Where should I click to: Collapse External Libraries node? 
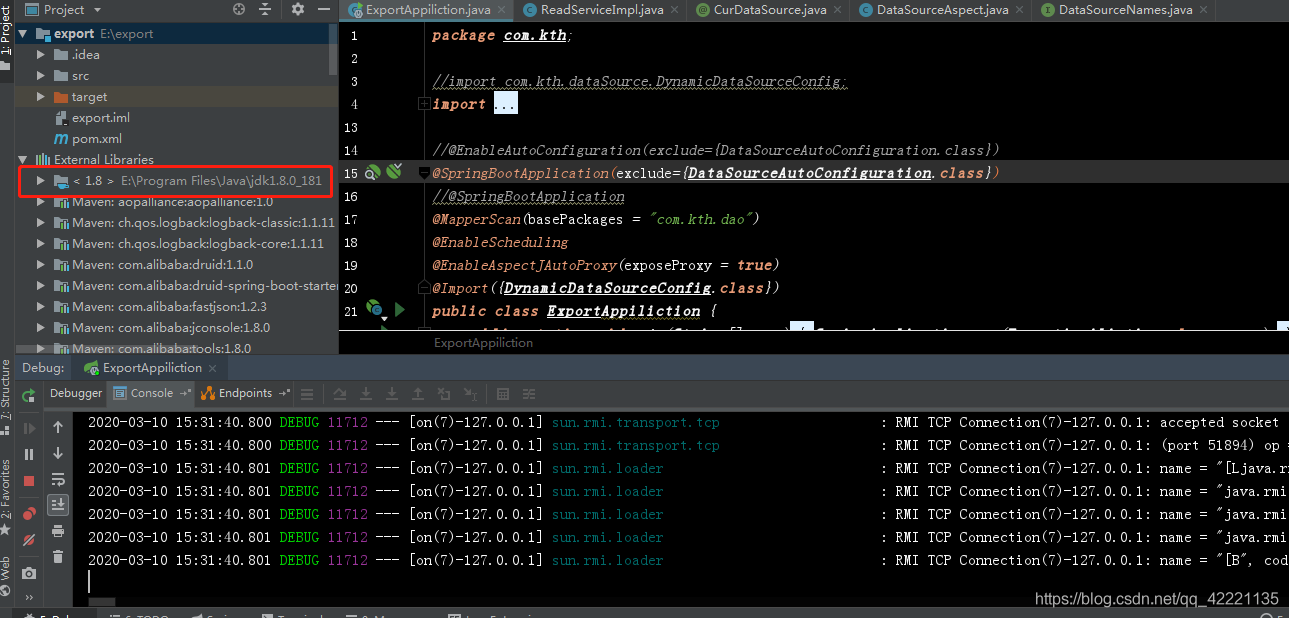click(x=24, y=159)
